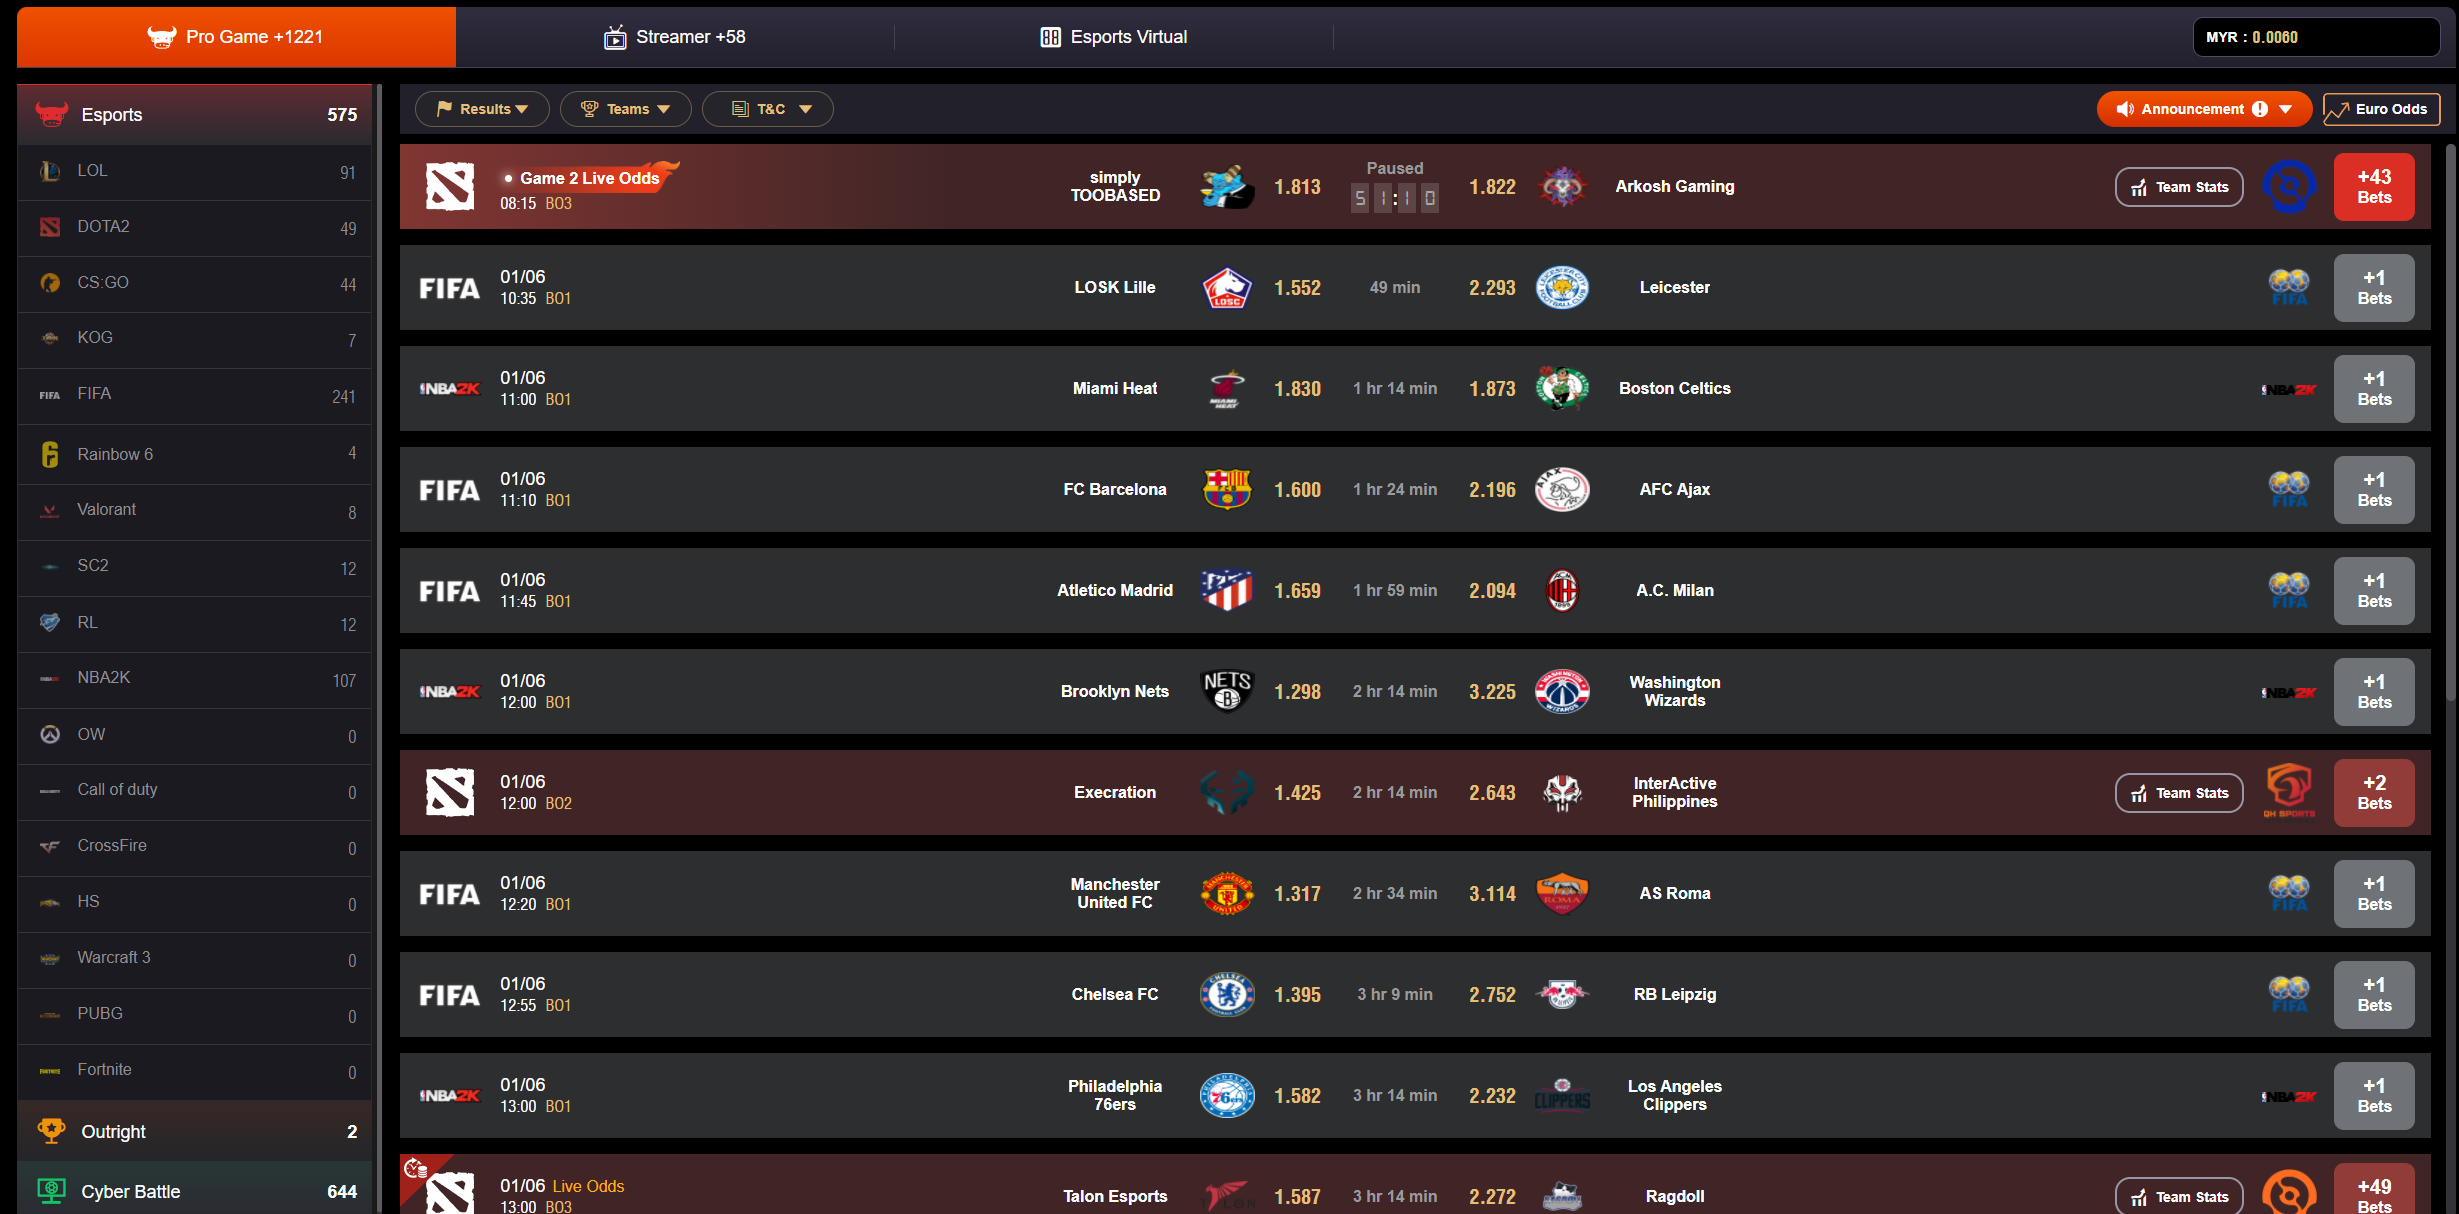
Task: Click the Brooklyn Nets team logo
Action: [x=1226, y=691]
